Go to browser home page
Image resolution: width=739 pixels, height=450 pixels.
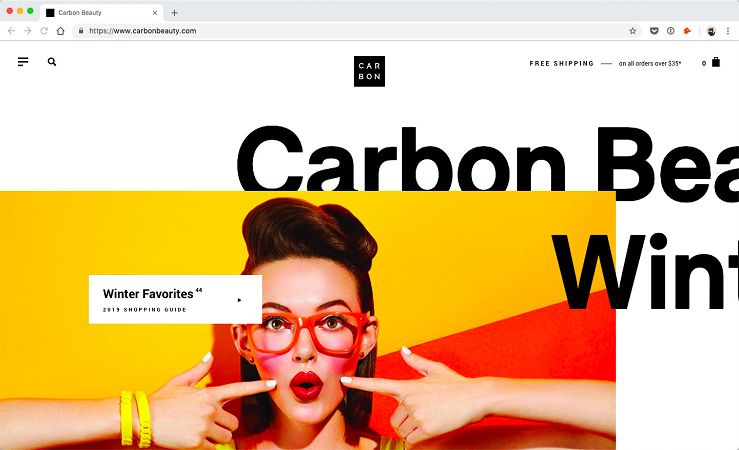[x=60, y=31]
